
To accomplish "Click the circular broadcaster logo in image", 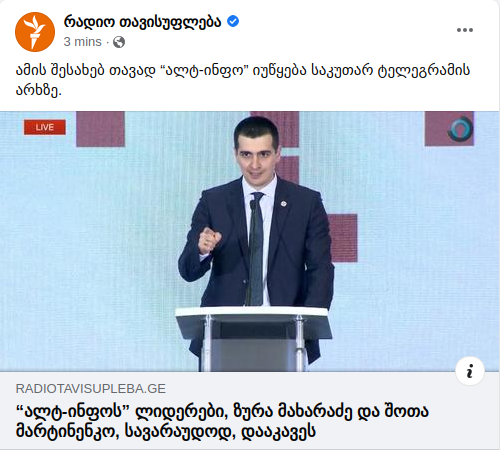I will 460,129.
